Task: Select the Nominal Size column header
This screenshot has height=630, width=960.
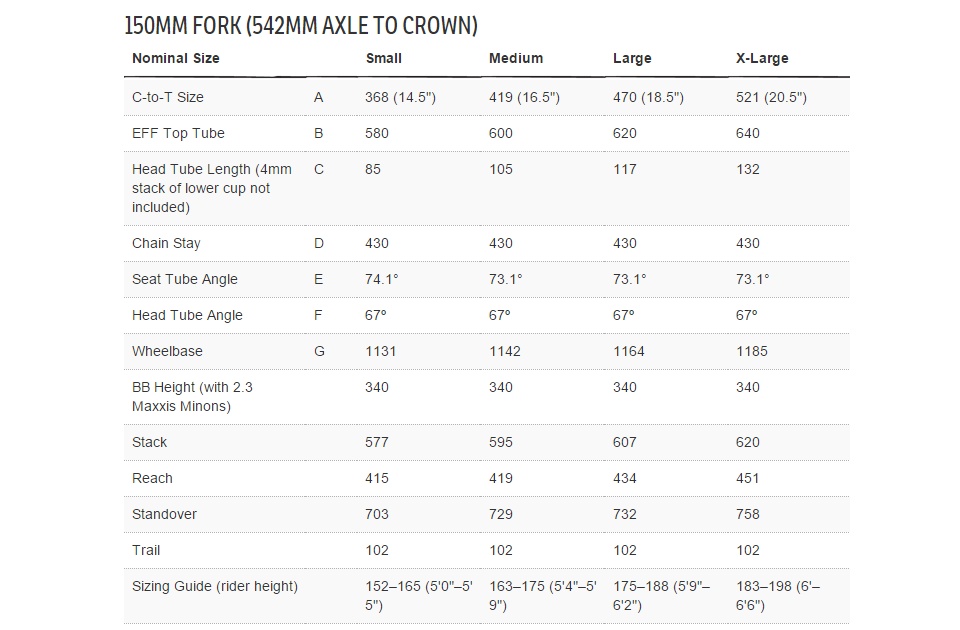Action: click(176, 58)
